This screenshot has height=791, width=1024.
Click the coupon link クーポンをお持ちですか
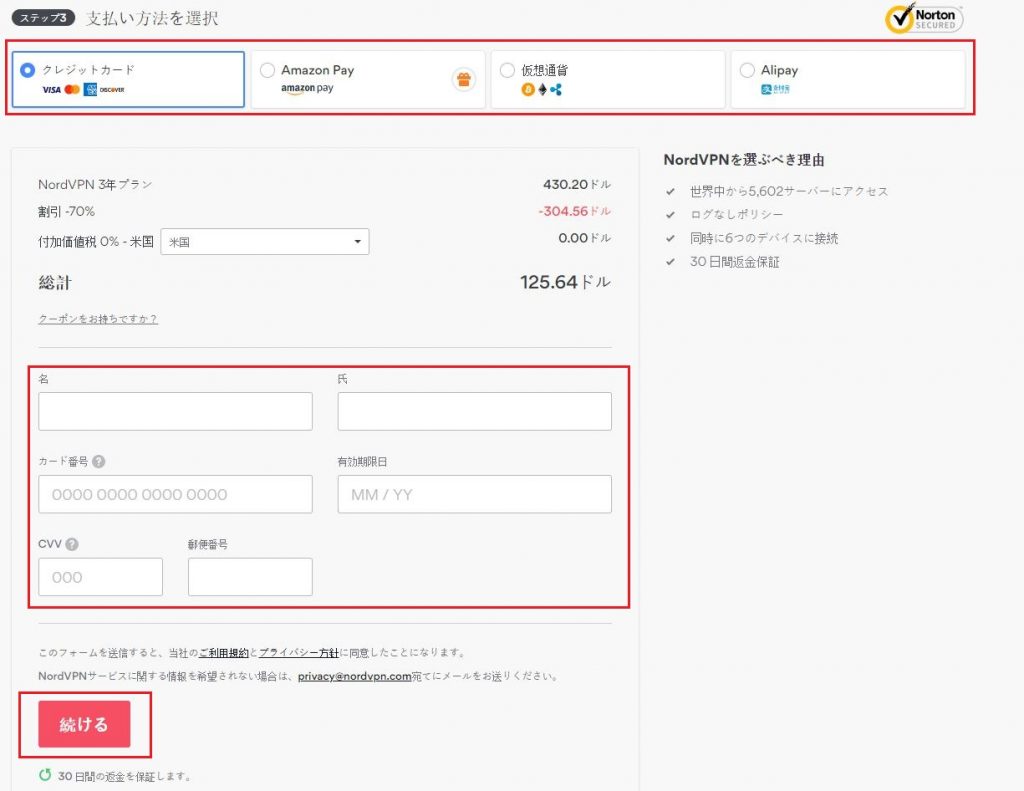point(98,319)
